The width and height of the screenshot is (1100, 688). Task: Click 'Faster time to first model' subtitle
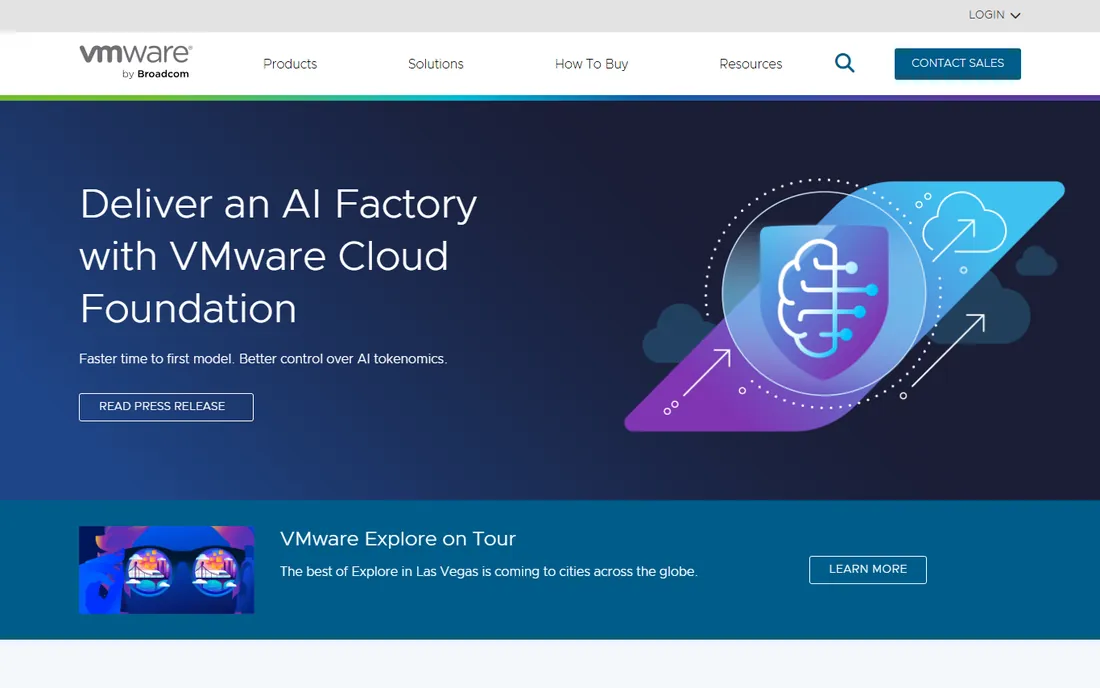[x=263, y=359]
